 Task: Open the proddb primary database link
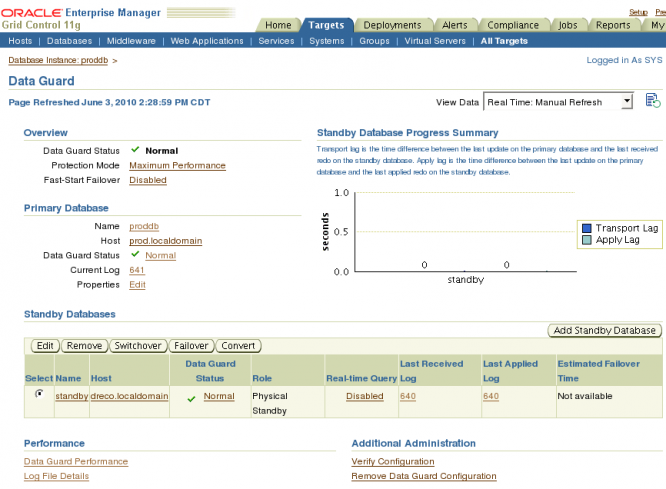(x=144, y=226)
